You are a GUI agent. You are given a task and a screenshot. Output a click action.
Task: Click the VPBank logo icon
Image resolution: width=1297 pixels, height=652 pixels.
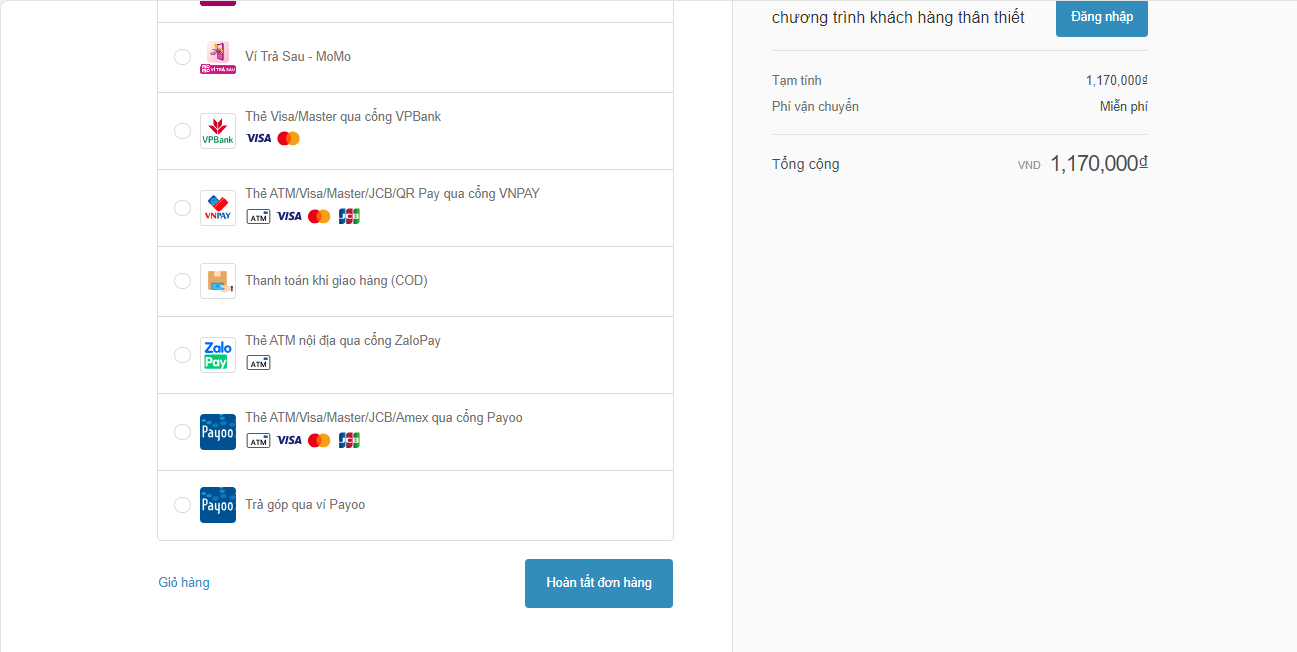pyautogui.click(x=218, y=131)
